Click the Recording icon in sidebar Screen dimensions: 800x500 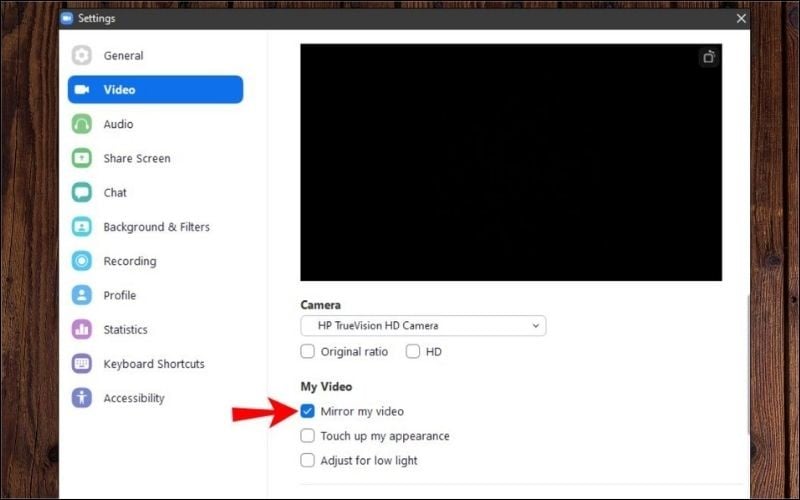click(x=82, y=261)
